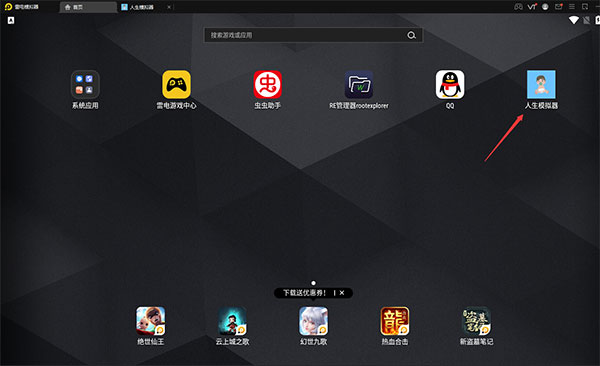Switch to the 首页 home tab
The image size is (600, 366).
[x=88, y=7]
